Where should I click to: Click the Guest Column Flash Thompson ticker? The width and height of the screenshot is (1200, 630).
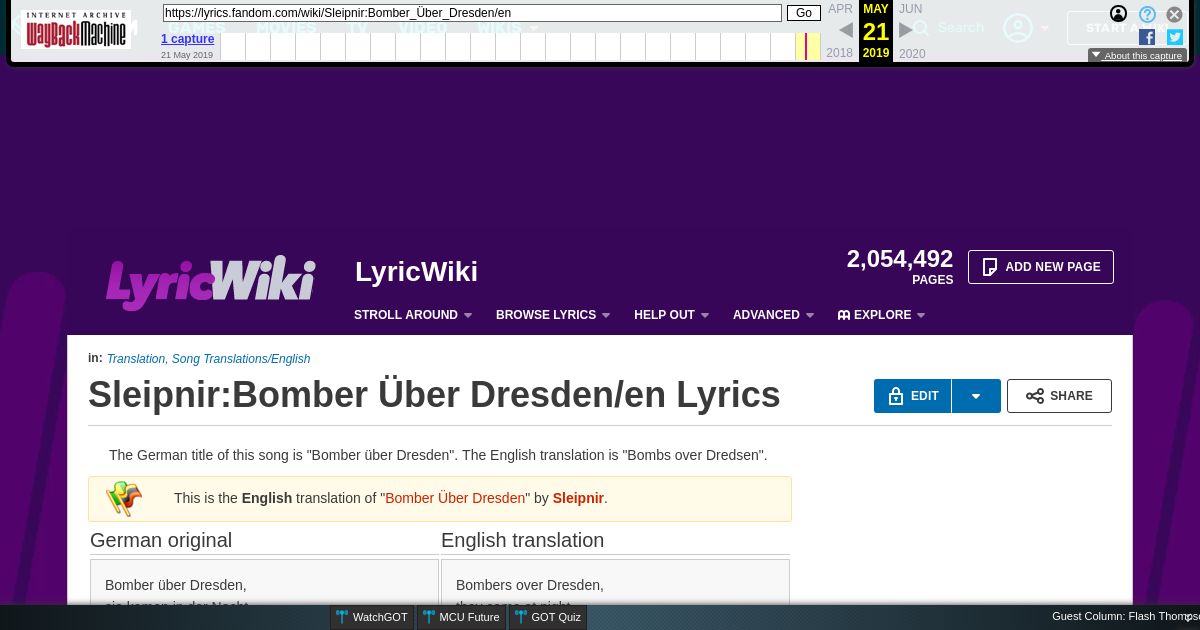tap(1125, 617)
